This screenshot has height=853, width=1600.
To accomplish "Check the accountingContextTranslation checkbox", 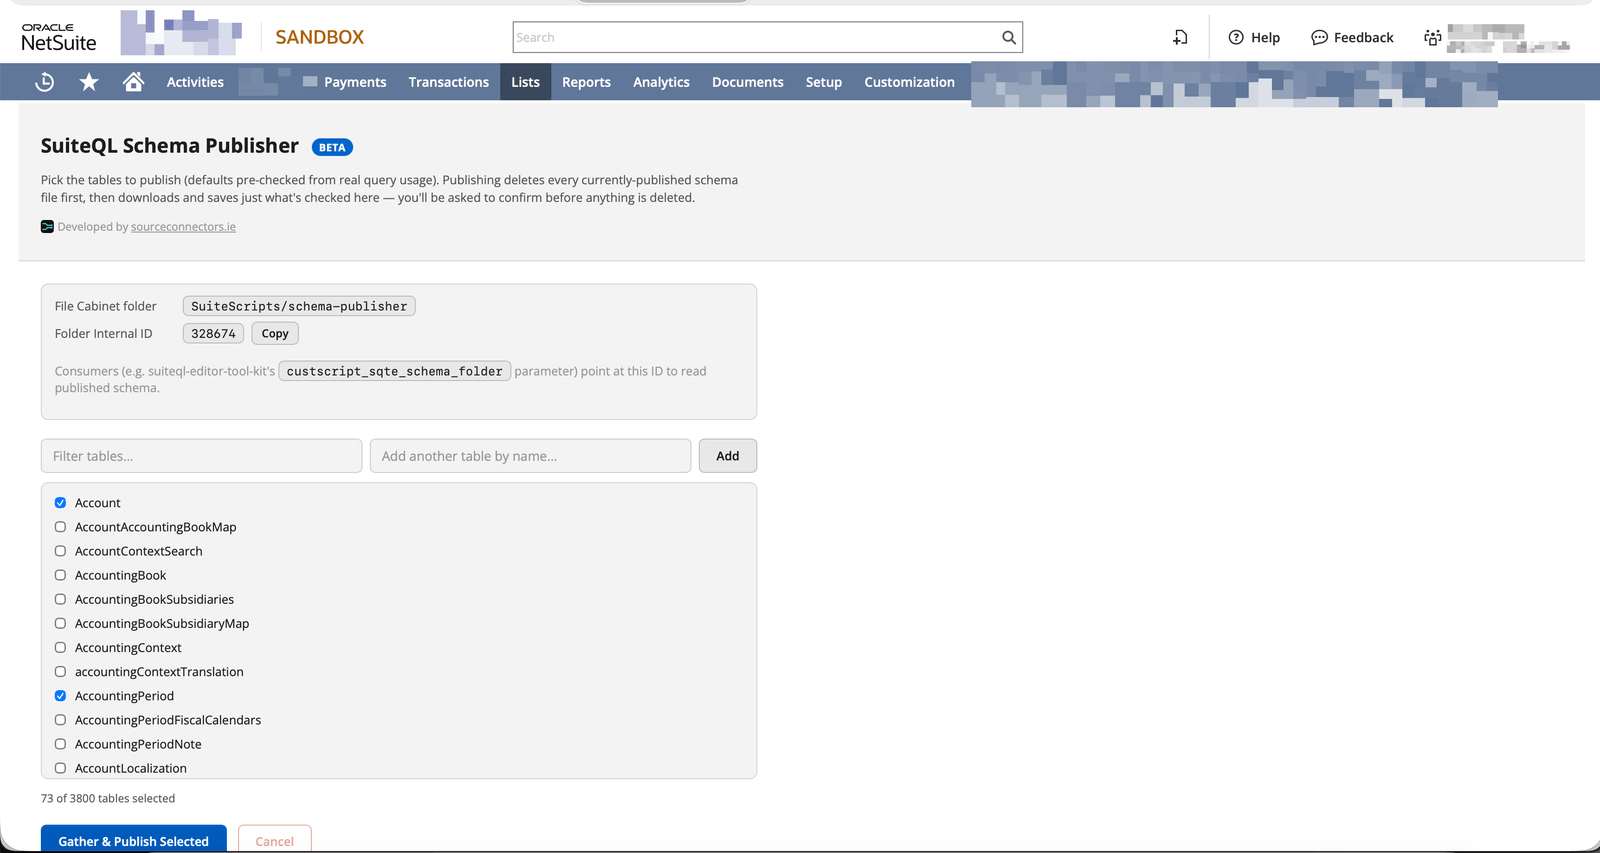I will [60, 672].
